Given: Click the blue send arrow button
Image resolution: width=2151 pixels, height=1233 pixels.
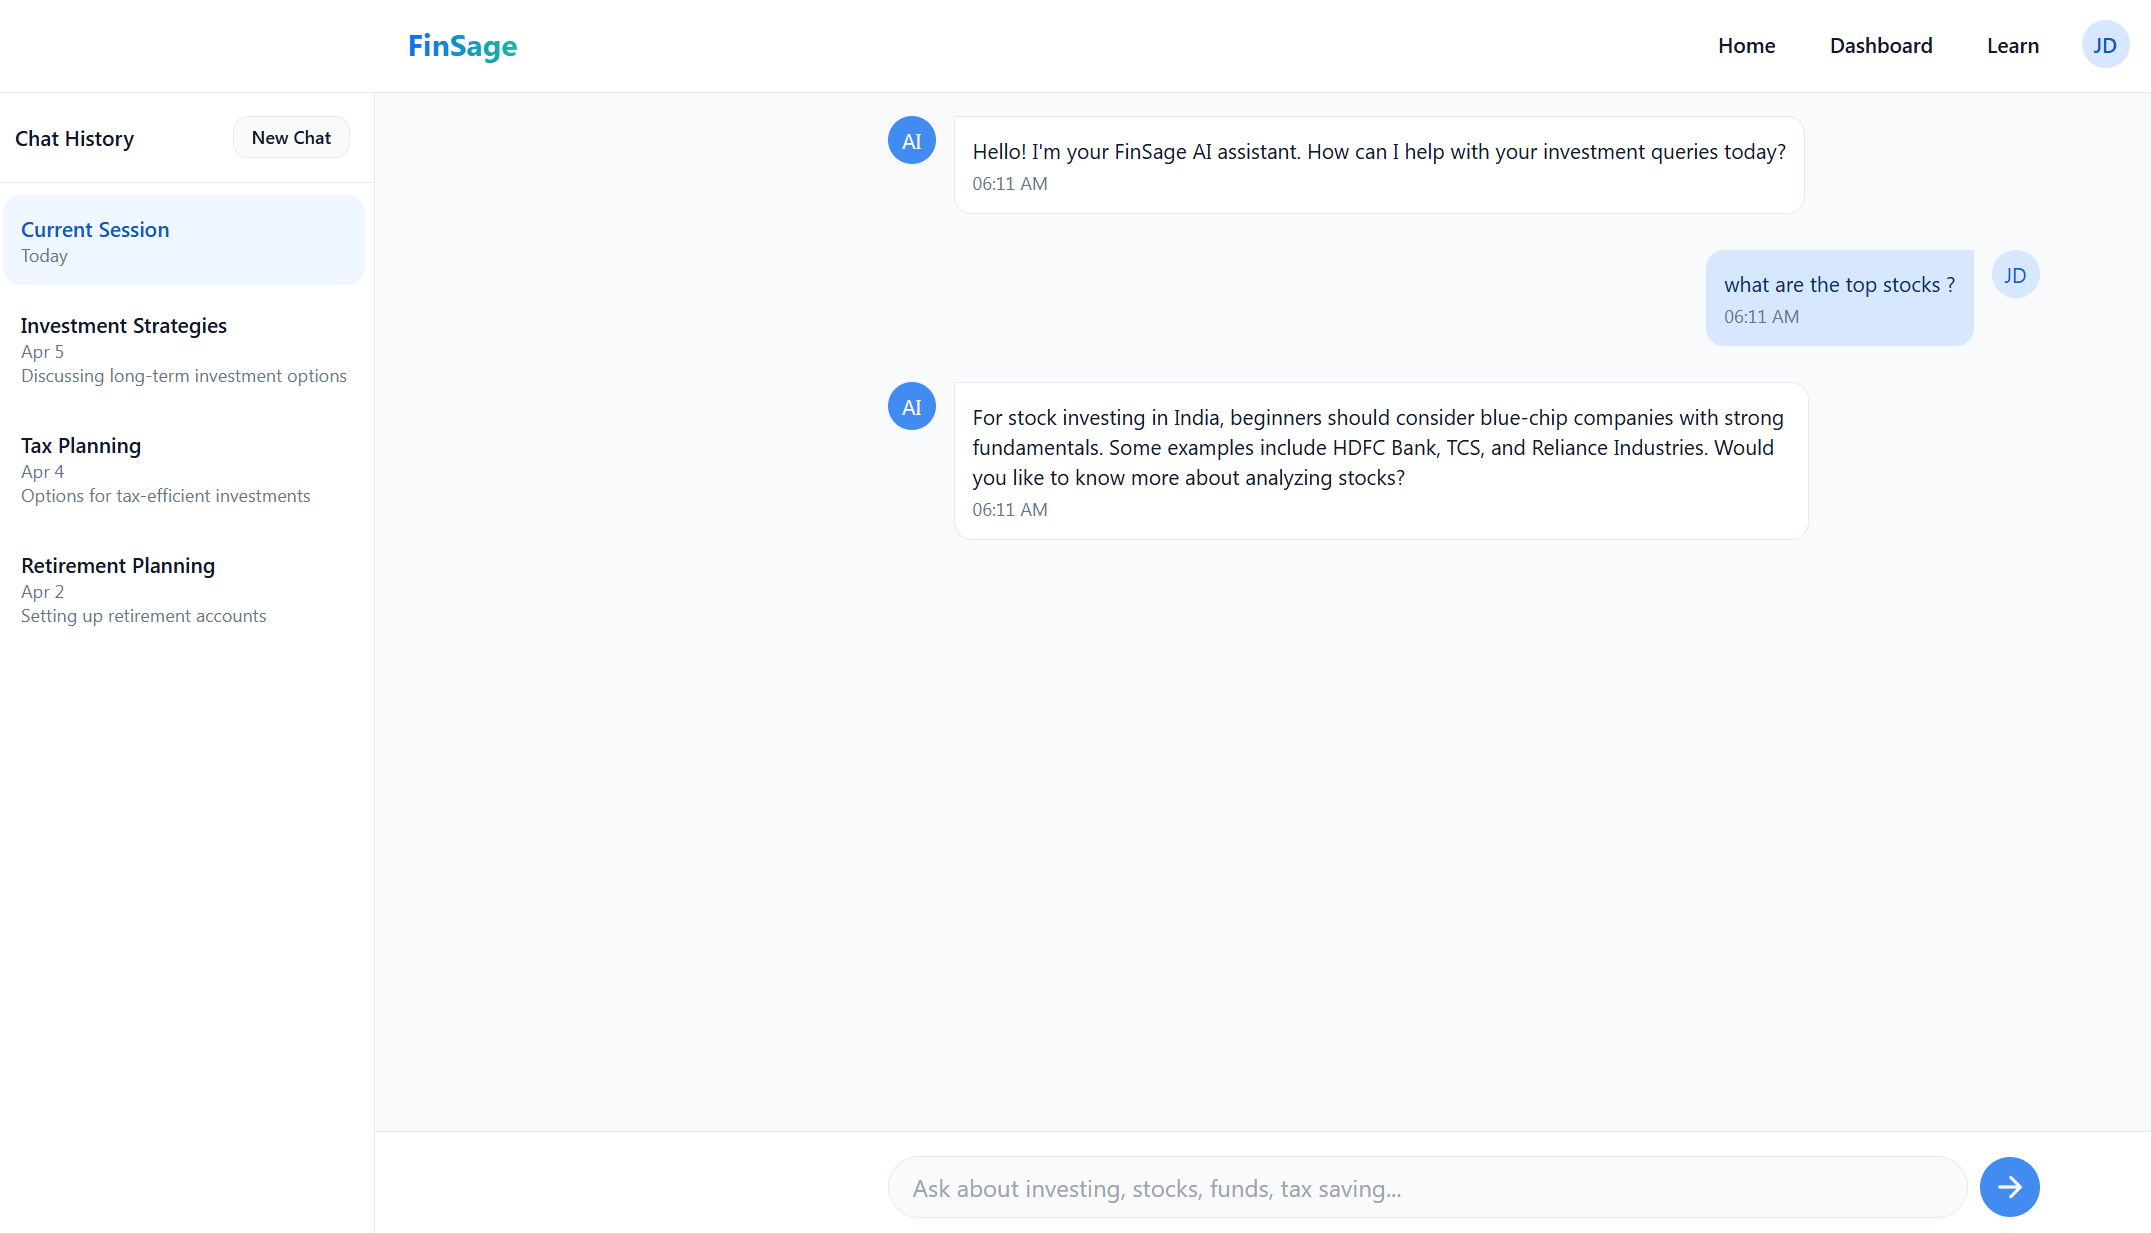Looking at the screenshot, I should (2009, 1187).
